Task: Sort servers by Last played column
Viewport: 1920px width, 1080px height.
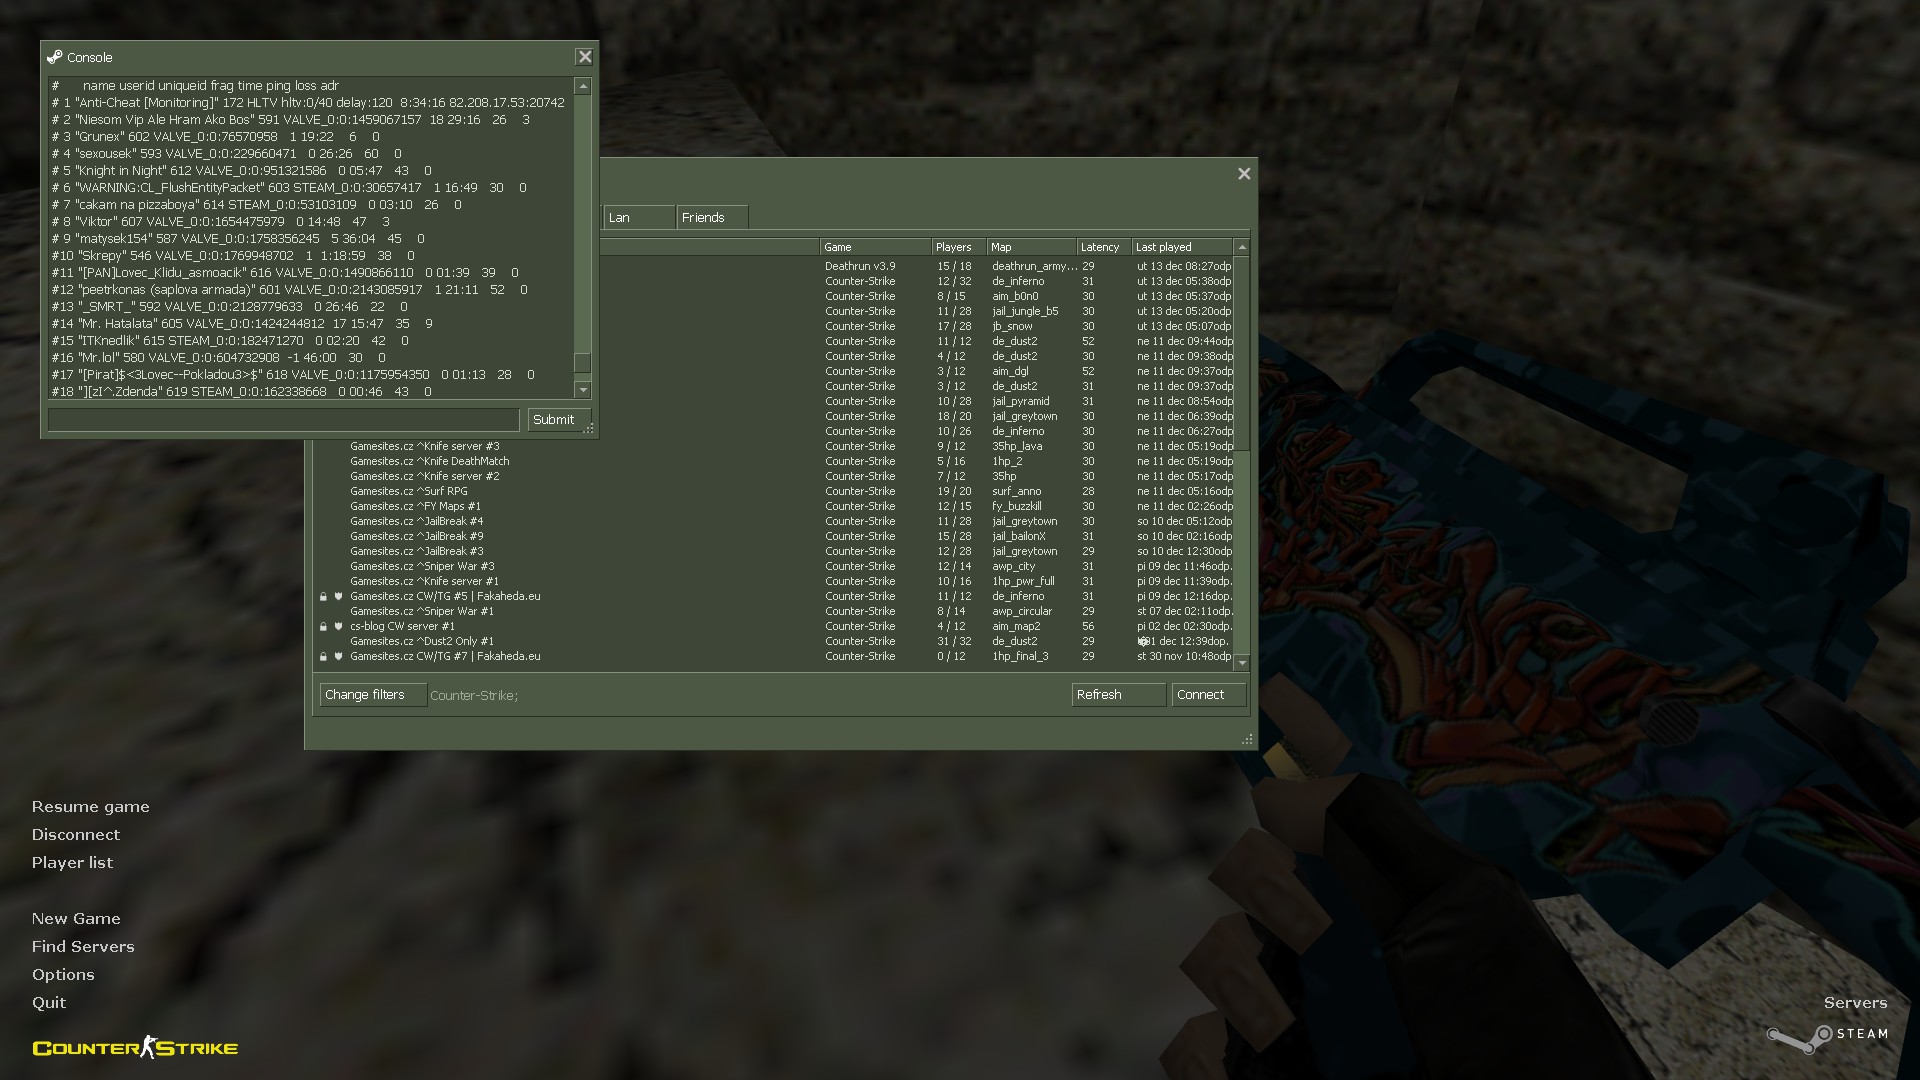Action: 1182,247
